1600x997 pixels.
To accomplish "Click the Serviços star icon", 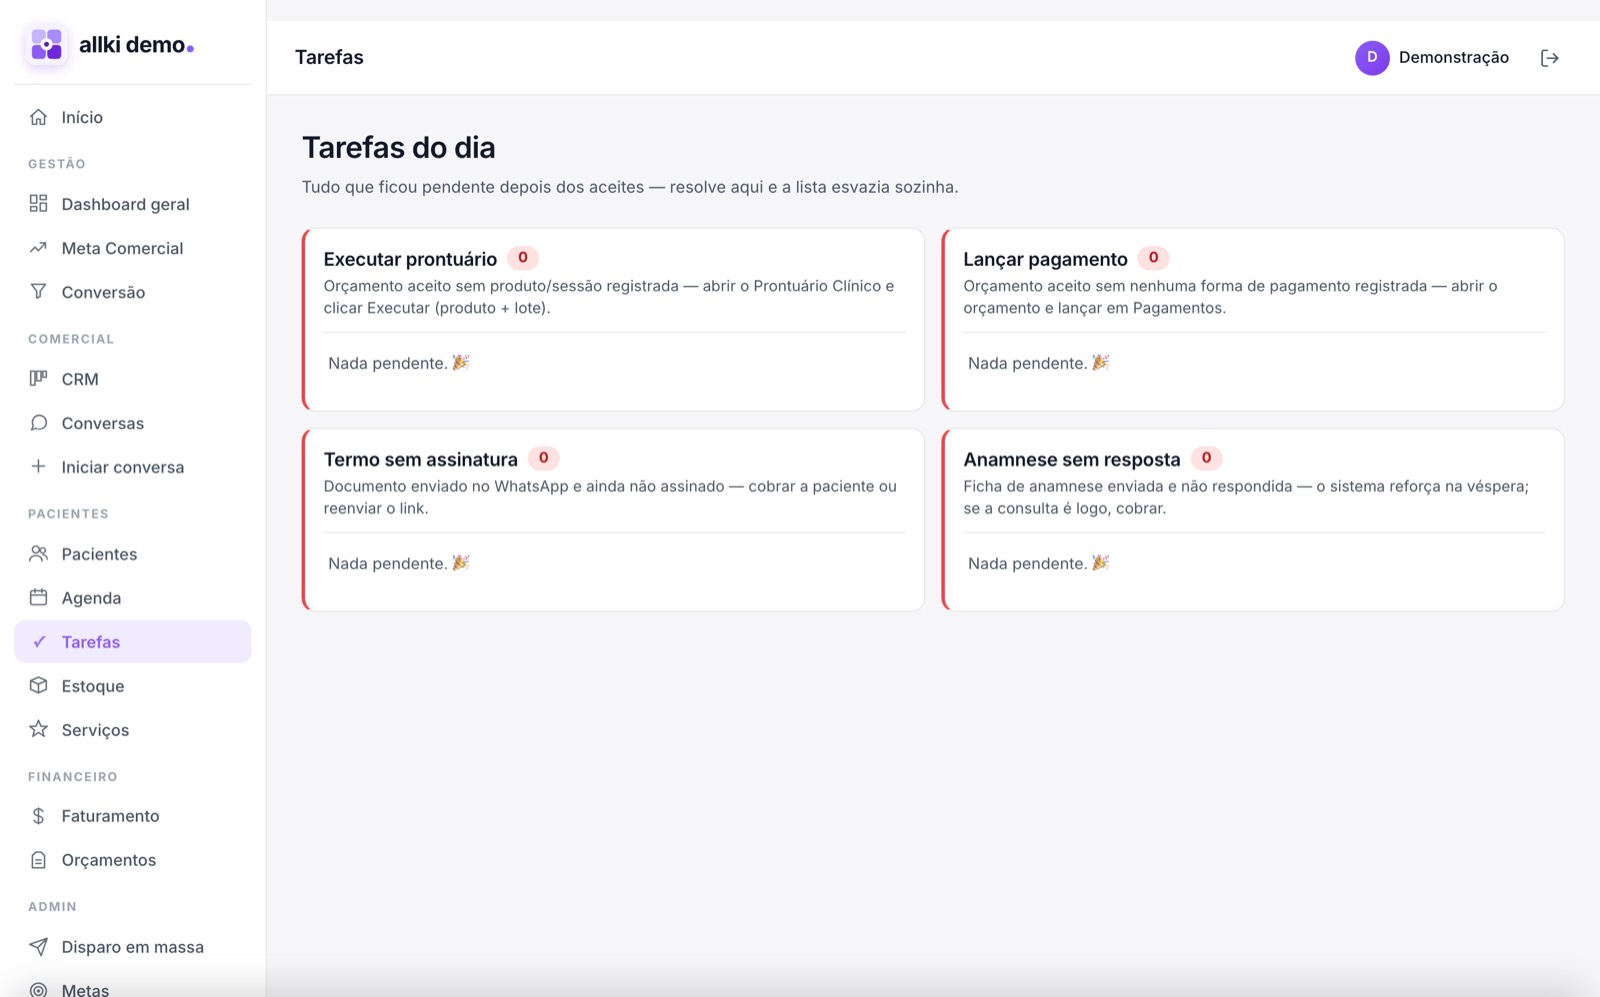I will tap(38, 730).
